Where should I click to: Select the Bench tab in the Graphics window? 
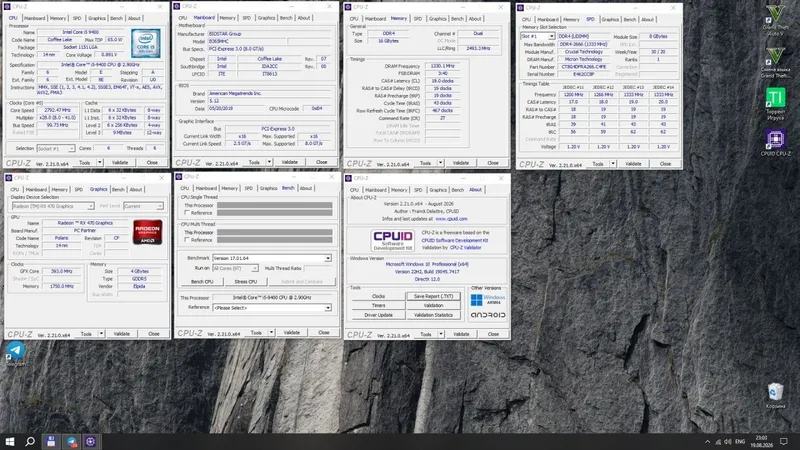click(118, 189)
